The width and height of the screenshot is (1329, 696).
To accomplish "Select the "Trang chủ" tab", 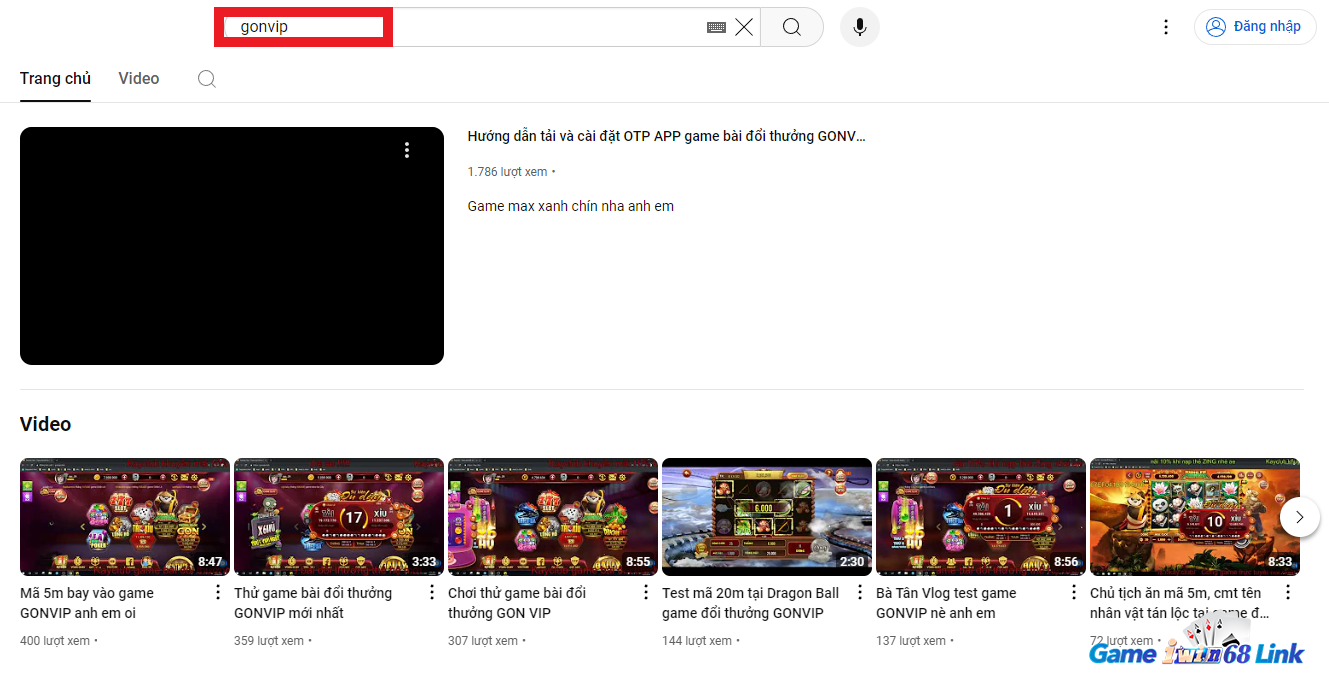I will (x=55, y=78).
